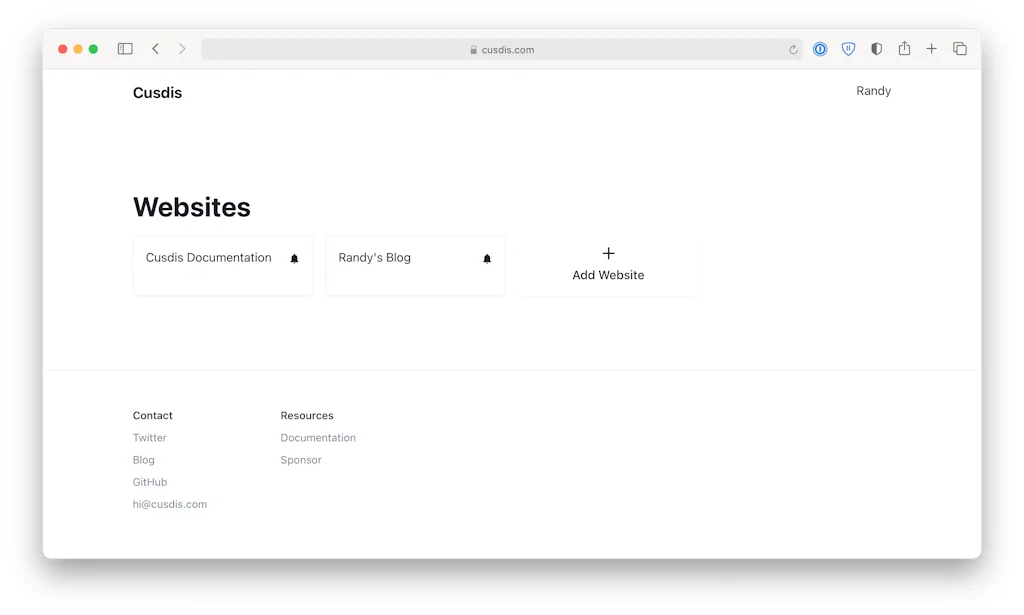
Task: Open the GitHub link
Action: (x=149, y=481)
